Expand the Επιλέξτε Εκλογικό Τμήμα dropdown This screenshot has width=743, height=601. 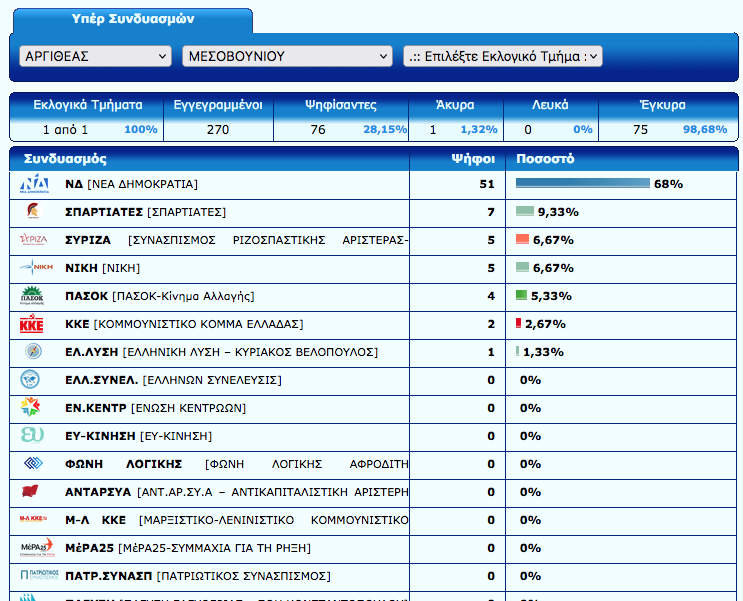tap(502, 57)
